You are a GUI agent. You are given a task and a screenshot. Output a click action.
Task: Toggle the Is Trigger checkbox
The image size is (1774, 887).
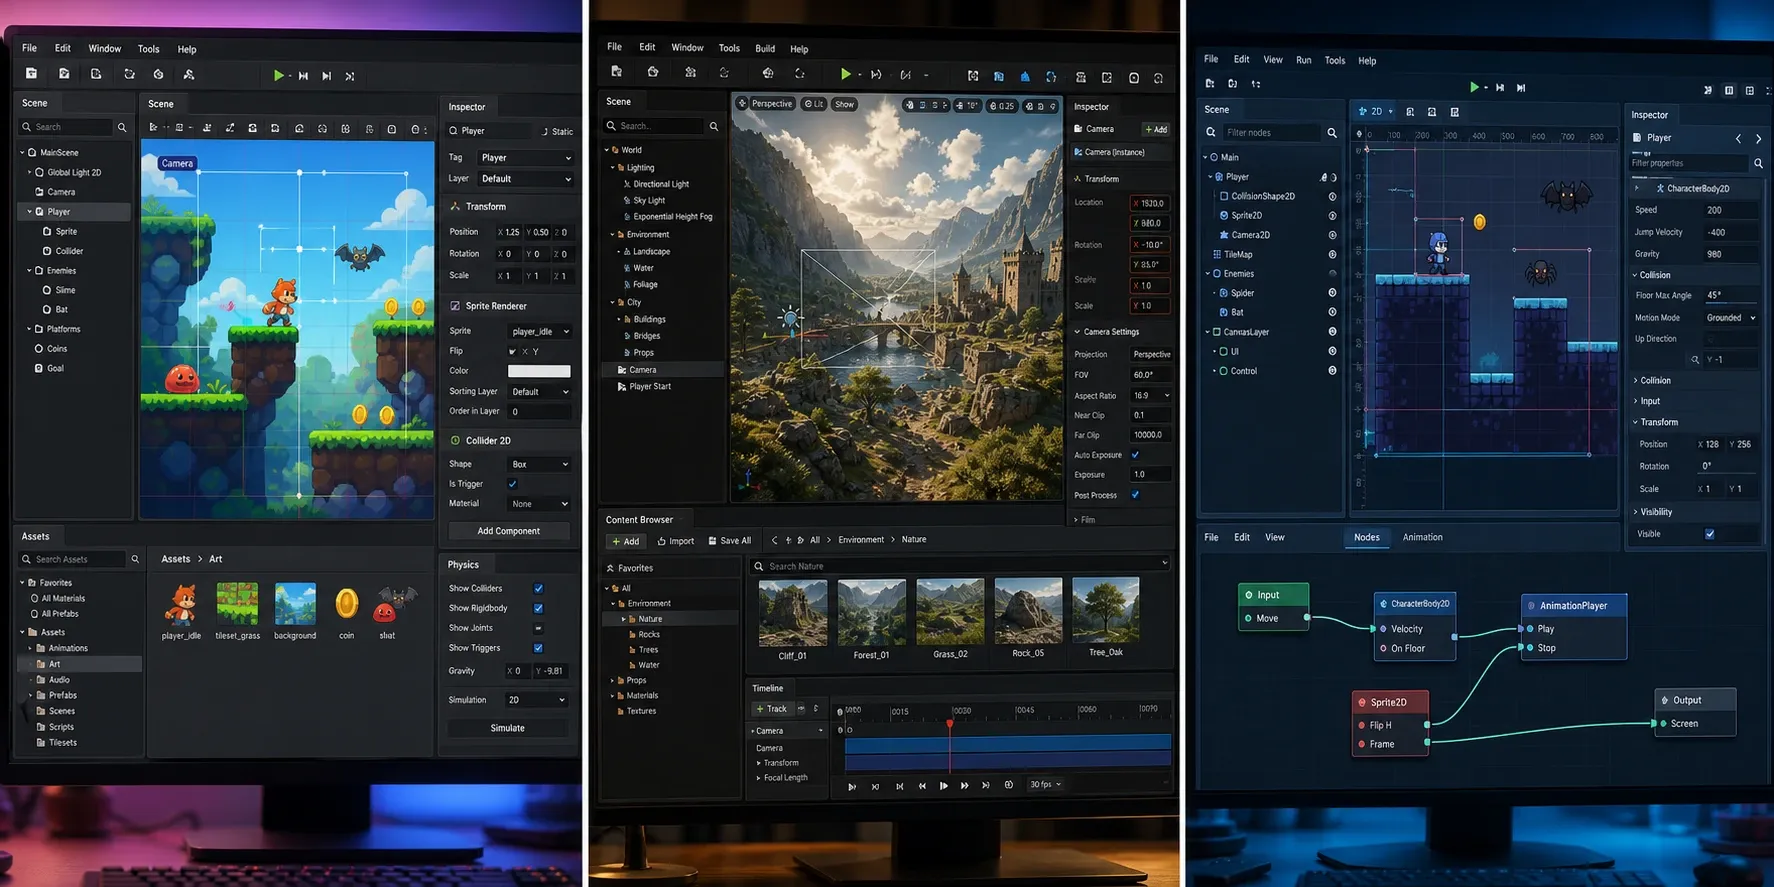(513, 484)
